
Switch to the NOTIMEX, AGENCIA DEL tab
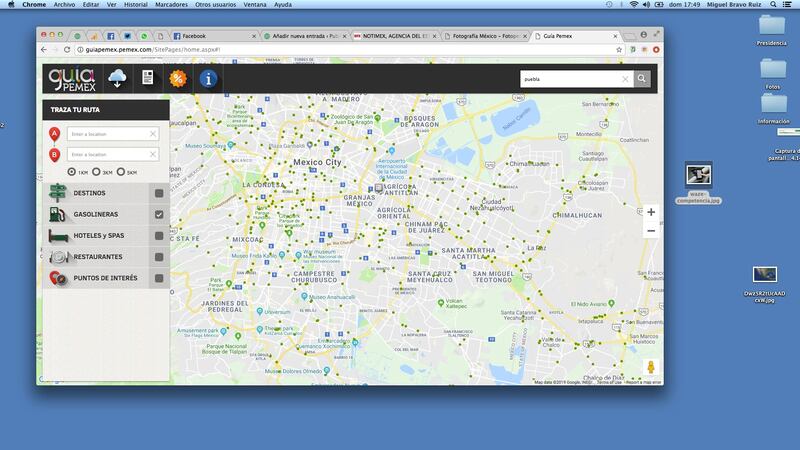[x=395, y=36]
